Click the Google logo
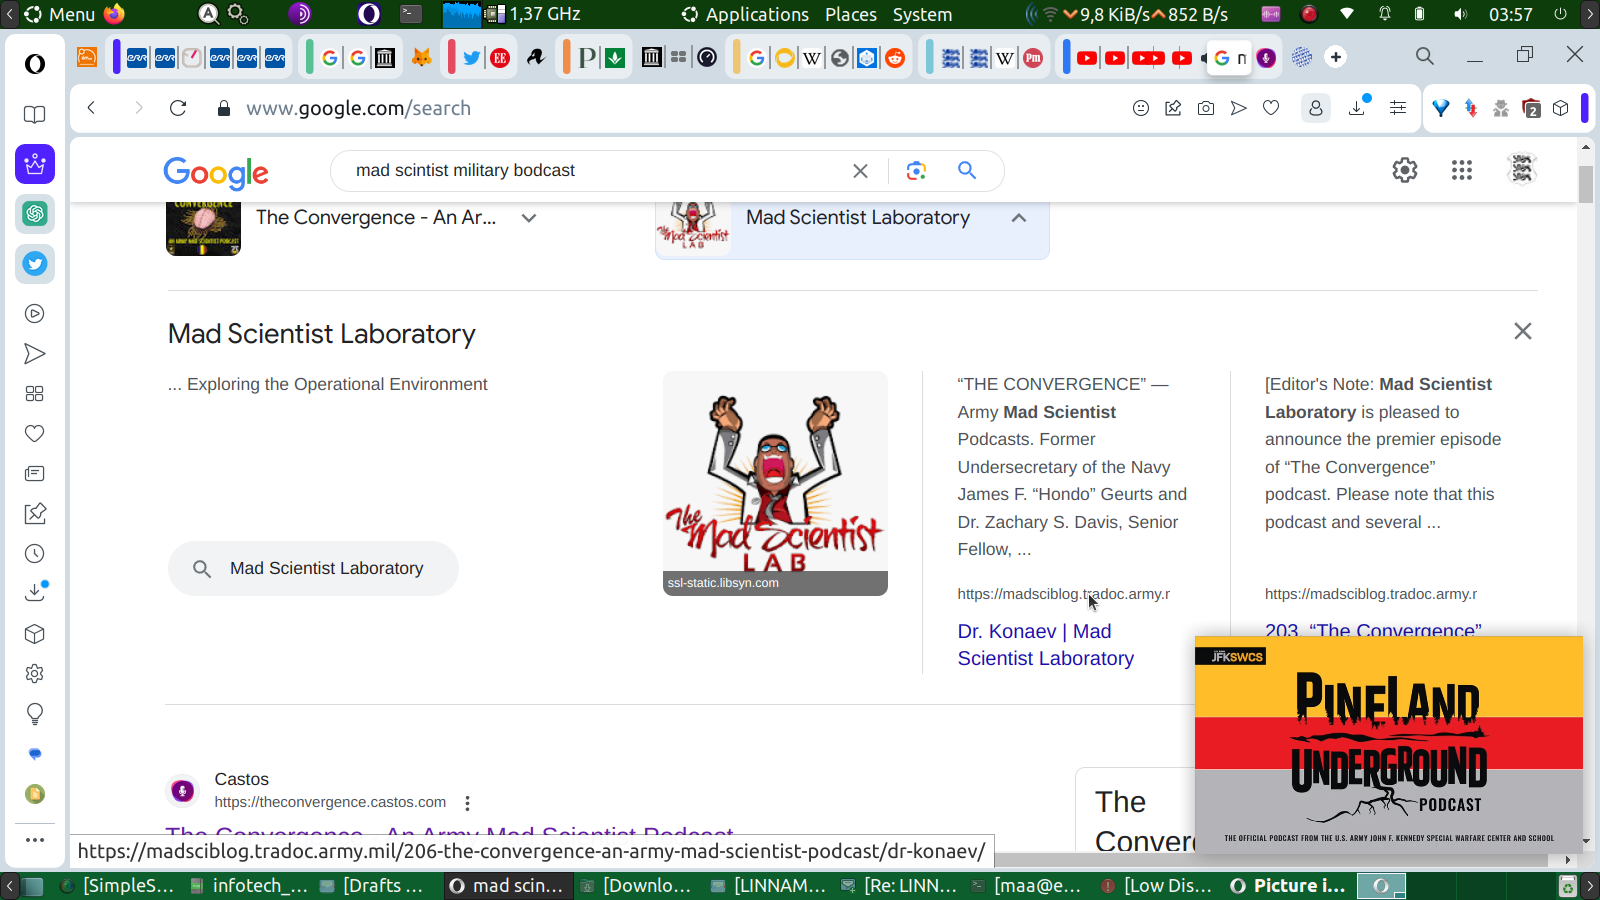 (x=216, y=173)
